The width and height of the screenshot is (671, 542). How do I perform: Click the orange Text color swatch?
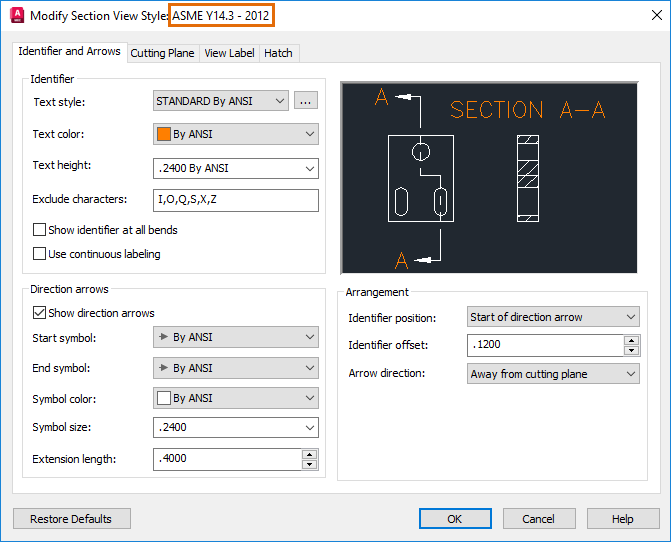(x=164, y=134)
